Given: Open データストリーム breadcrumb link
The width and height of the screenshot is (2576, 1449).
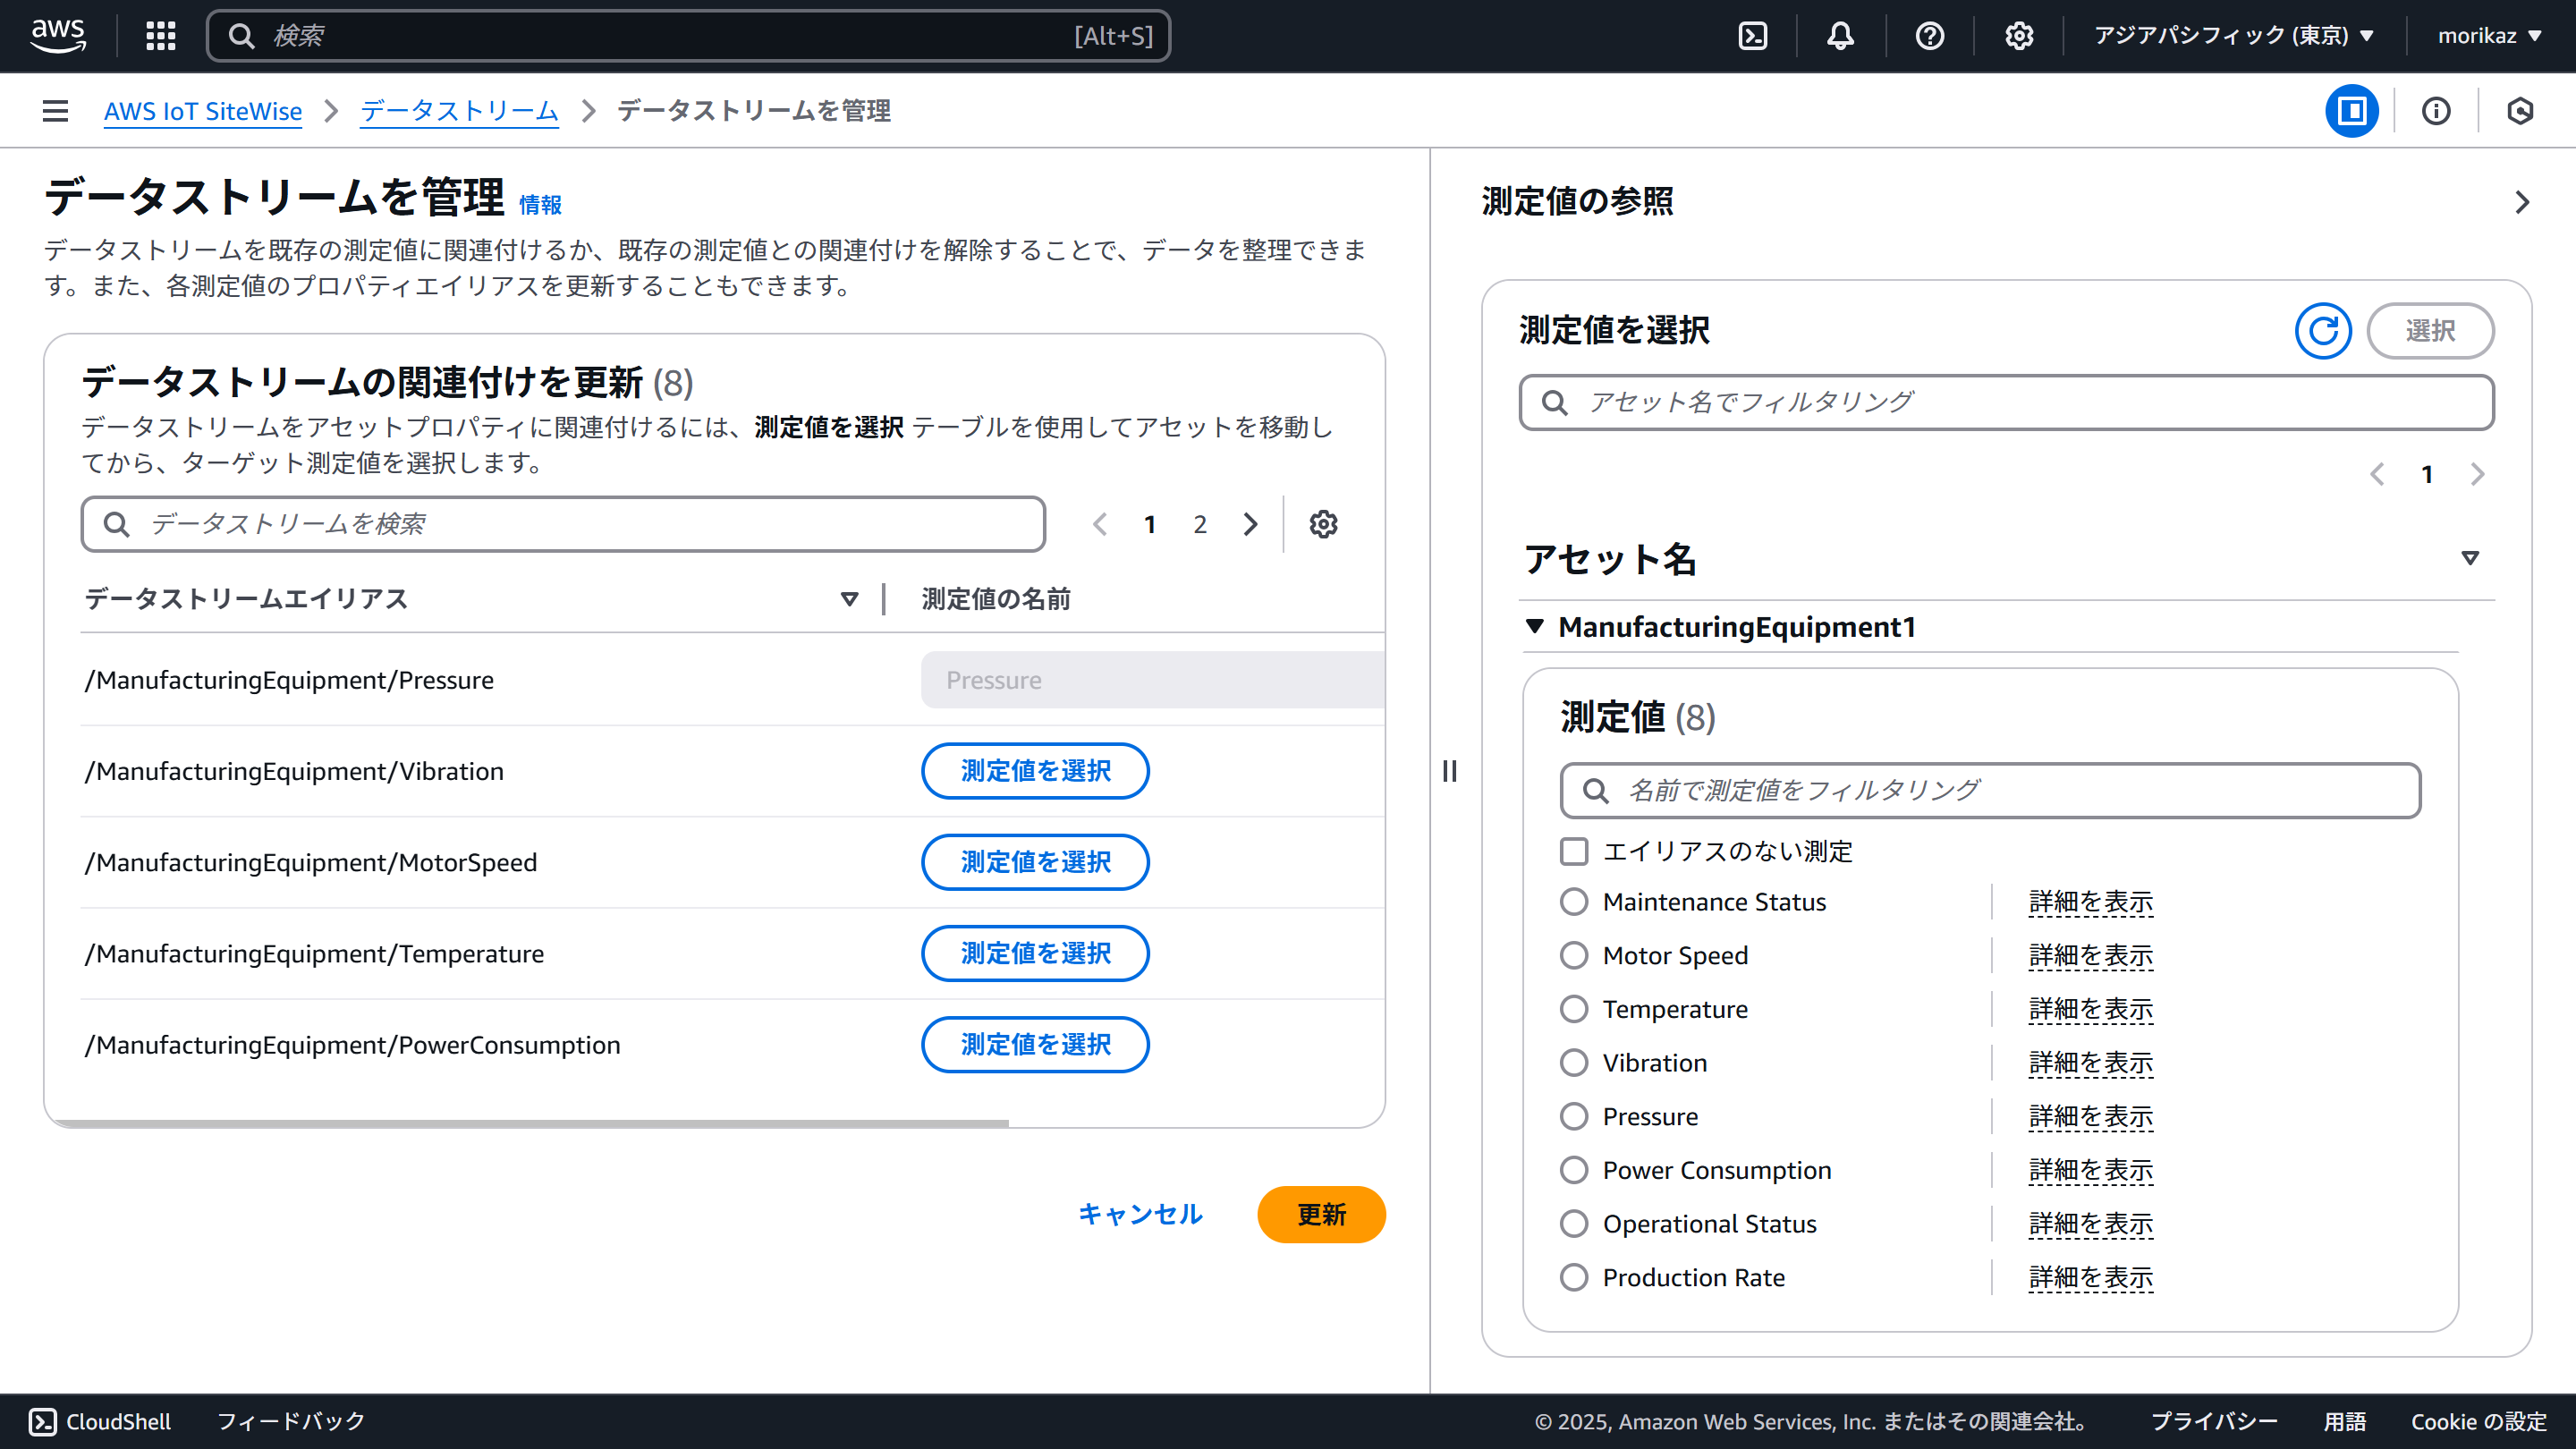Looking at the screenshot, I should 459,111.
